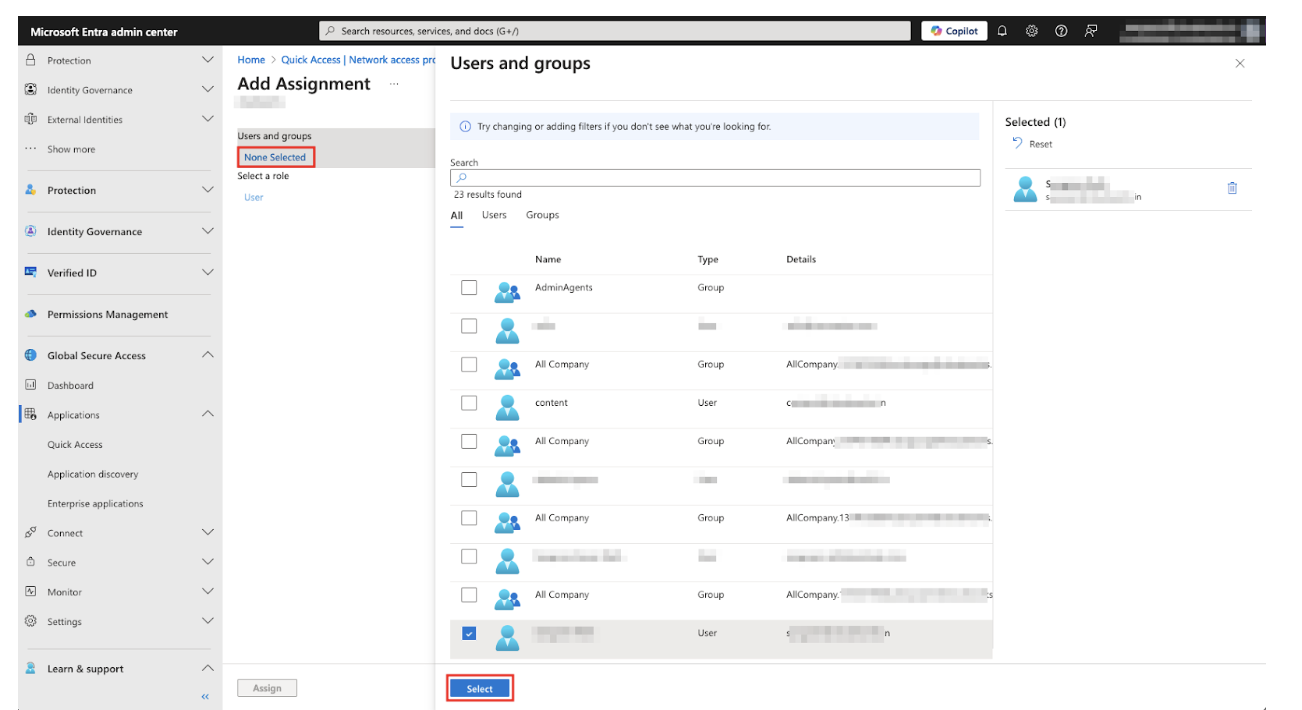Viewport: 1302px width, 710px height.
Task: Click the Assign button
Action: pyautogui.click(x=267, y=687)
